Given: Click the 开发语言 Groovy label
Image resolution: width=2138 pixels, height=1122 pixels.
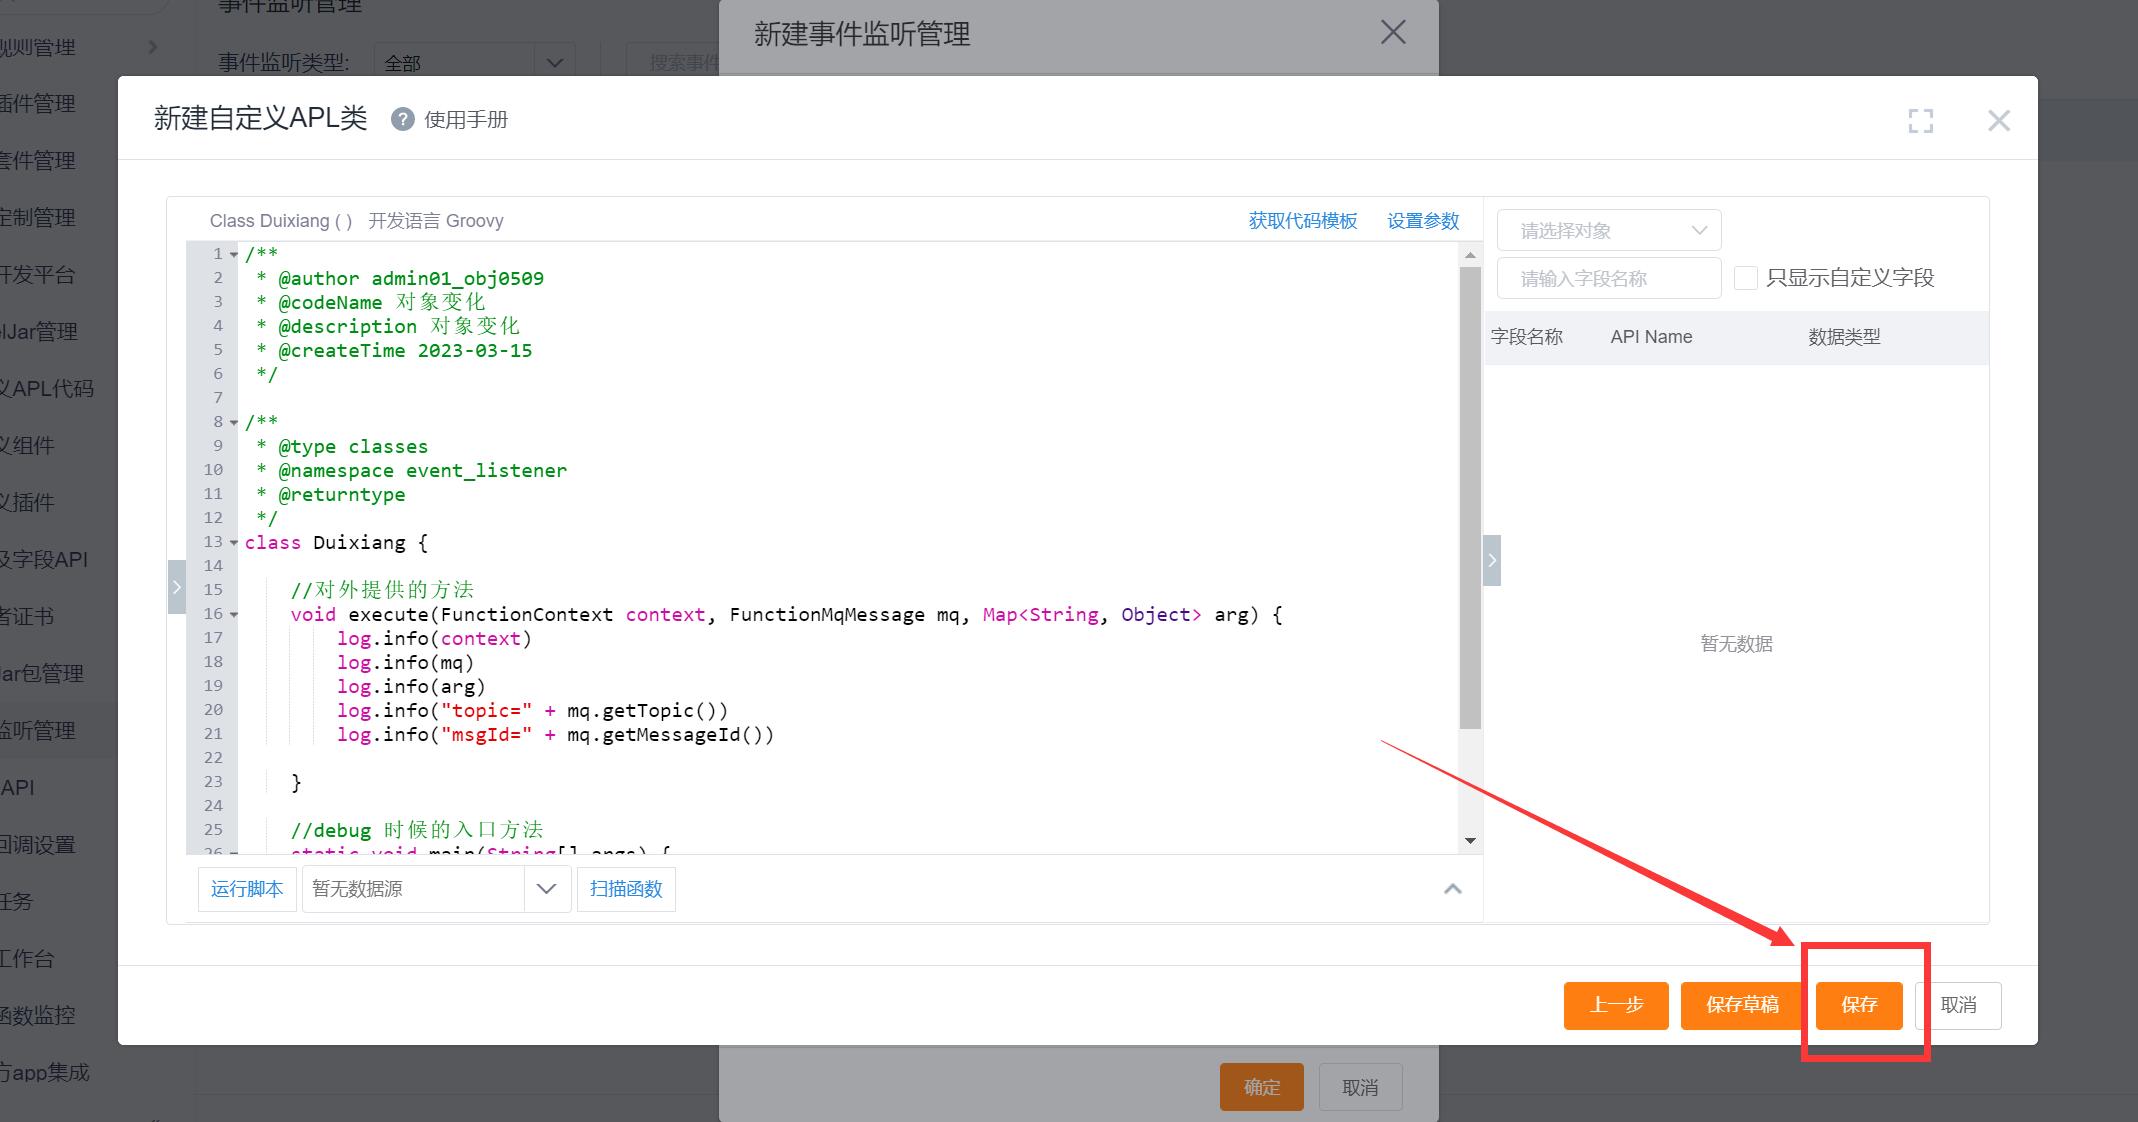Looking at the screenshot, I should tap(435, 221).
